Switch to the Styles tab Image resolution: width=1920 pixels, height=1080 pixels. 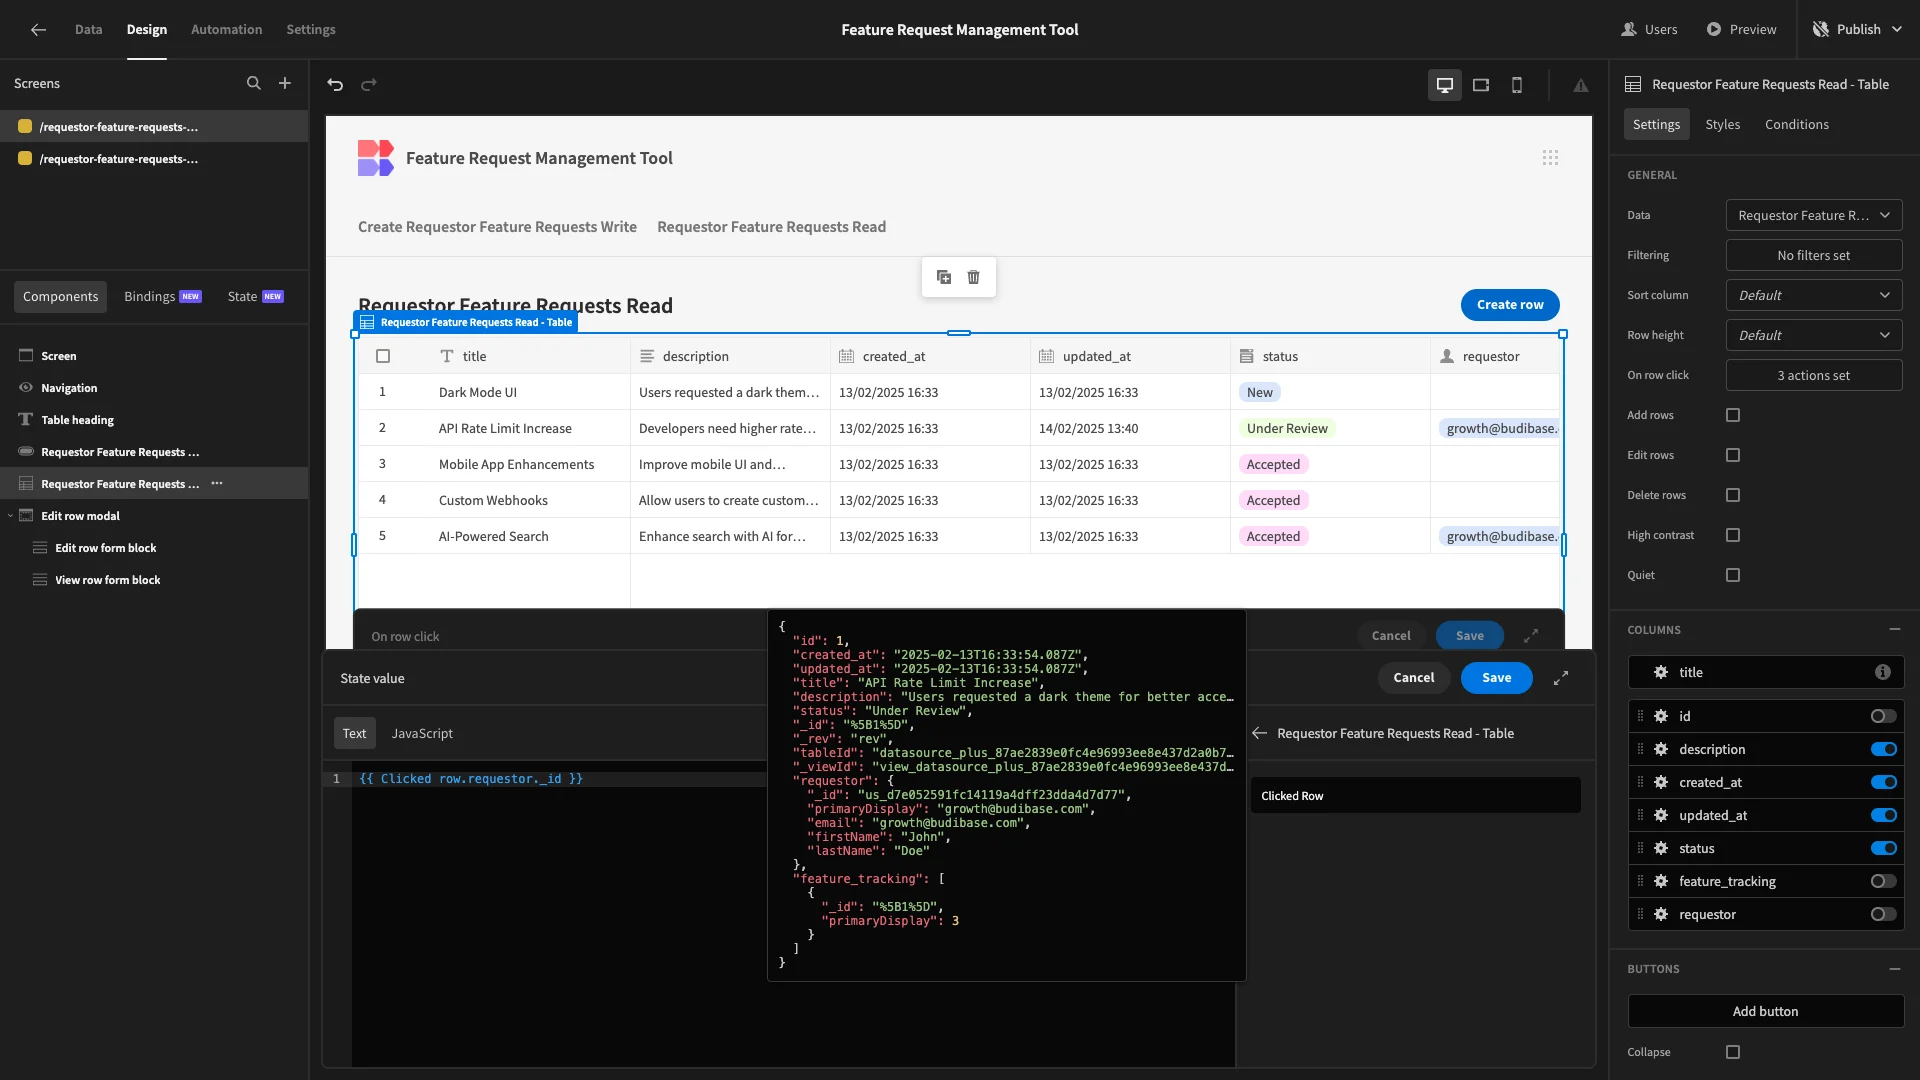pos(1723,124)
